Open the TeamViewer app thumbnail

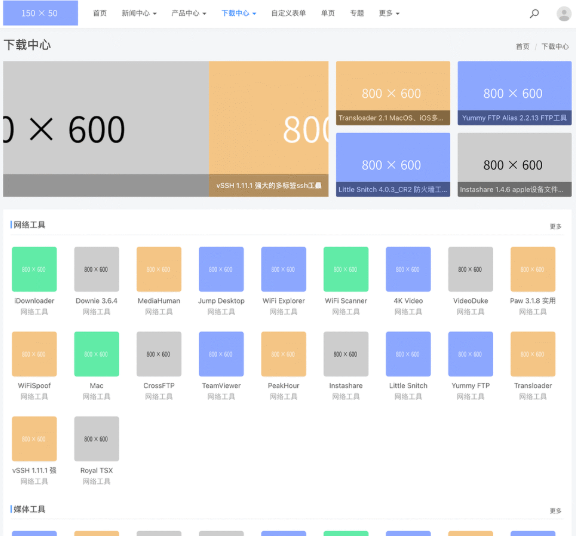[x=221, y=354]
